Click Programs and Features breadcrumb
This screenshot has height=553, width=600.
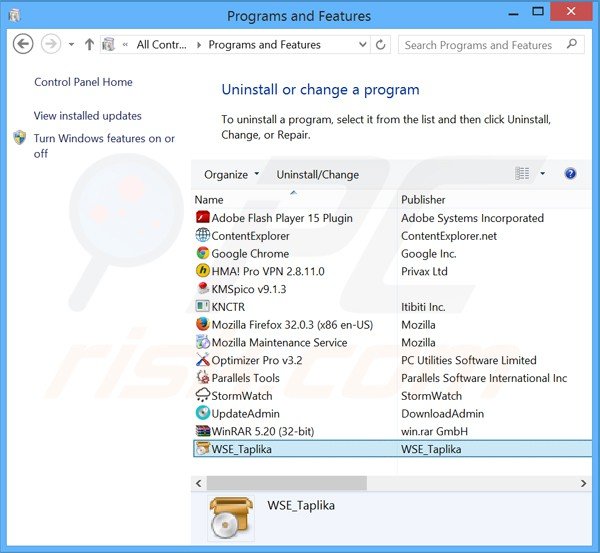point(264,45)
